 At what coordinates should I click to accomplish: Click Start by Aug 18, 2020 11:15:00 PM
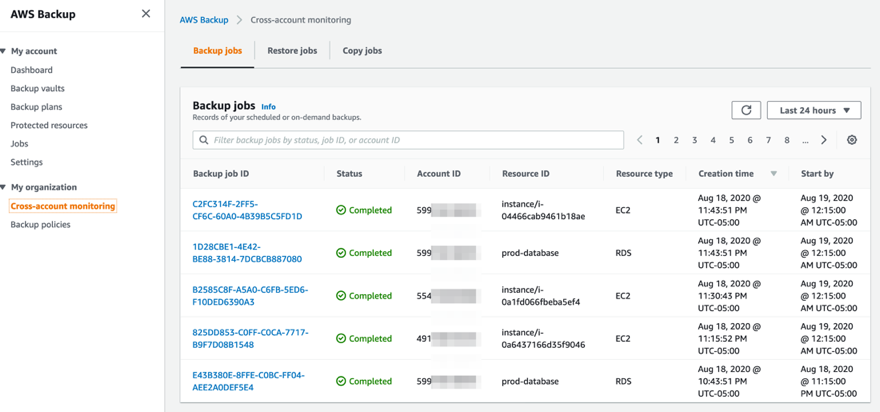click(x=829, y=381)
